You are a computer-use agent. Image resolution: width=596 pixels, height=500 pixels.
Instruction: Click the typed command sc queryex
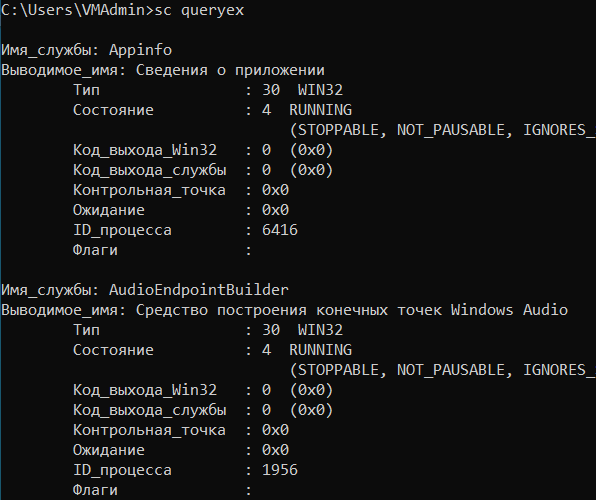click(x=199, y=10)
